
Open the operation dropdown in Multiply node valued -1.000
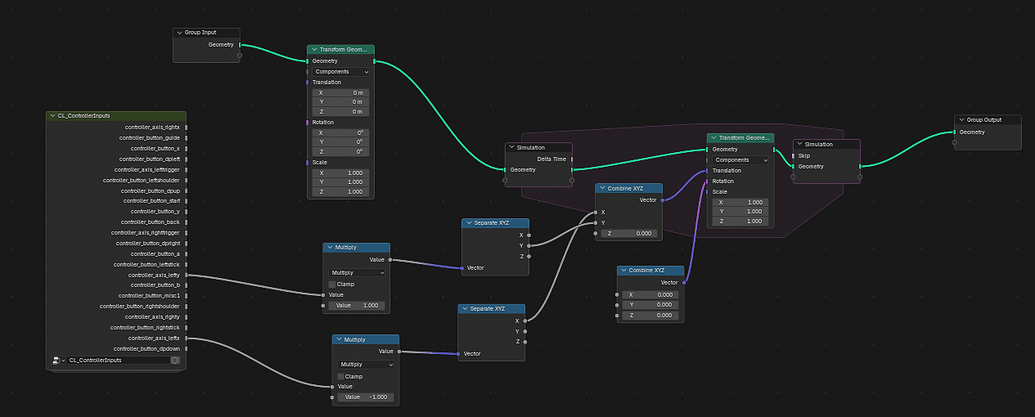coord(366,364)
